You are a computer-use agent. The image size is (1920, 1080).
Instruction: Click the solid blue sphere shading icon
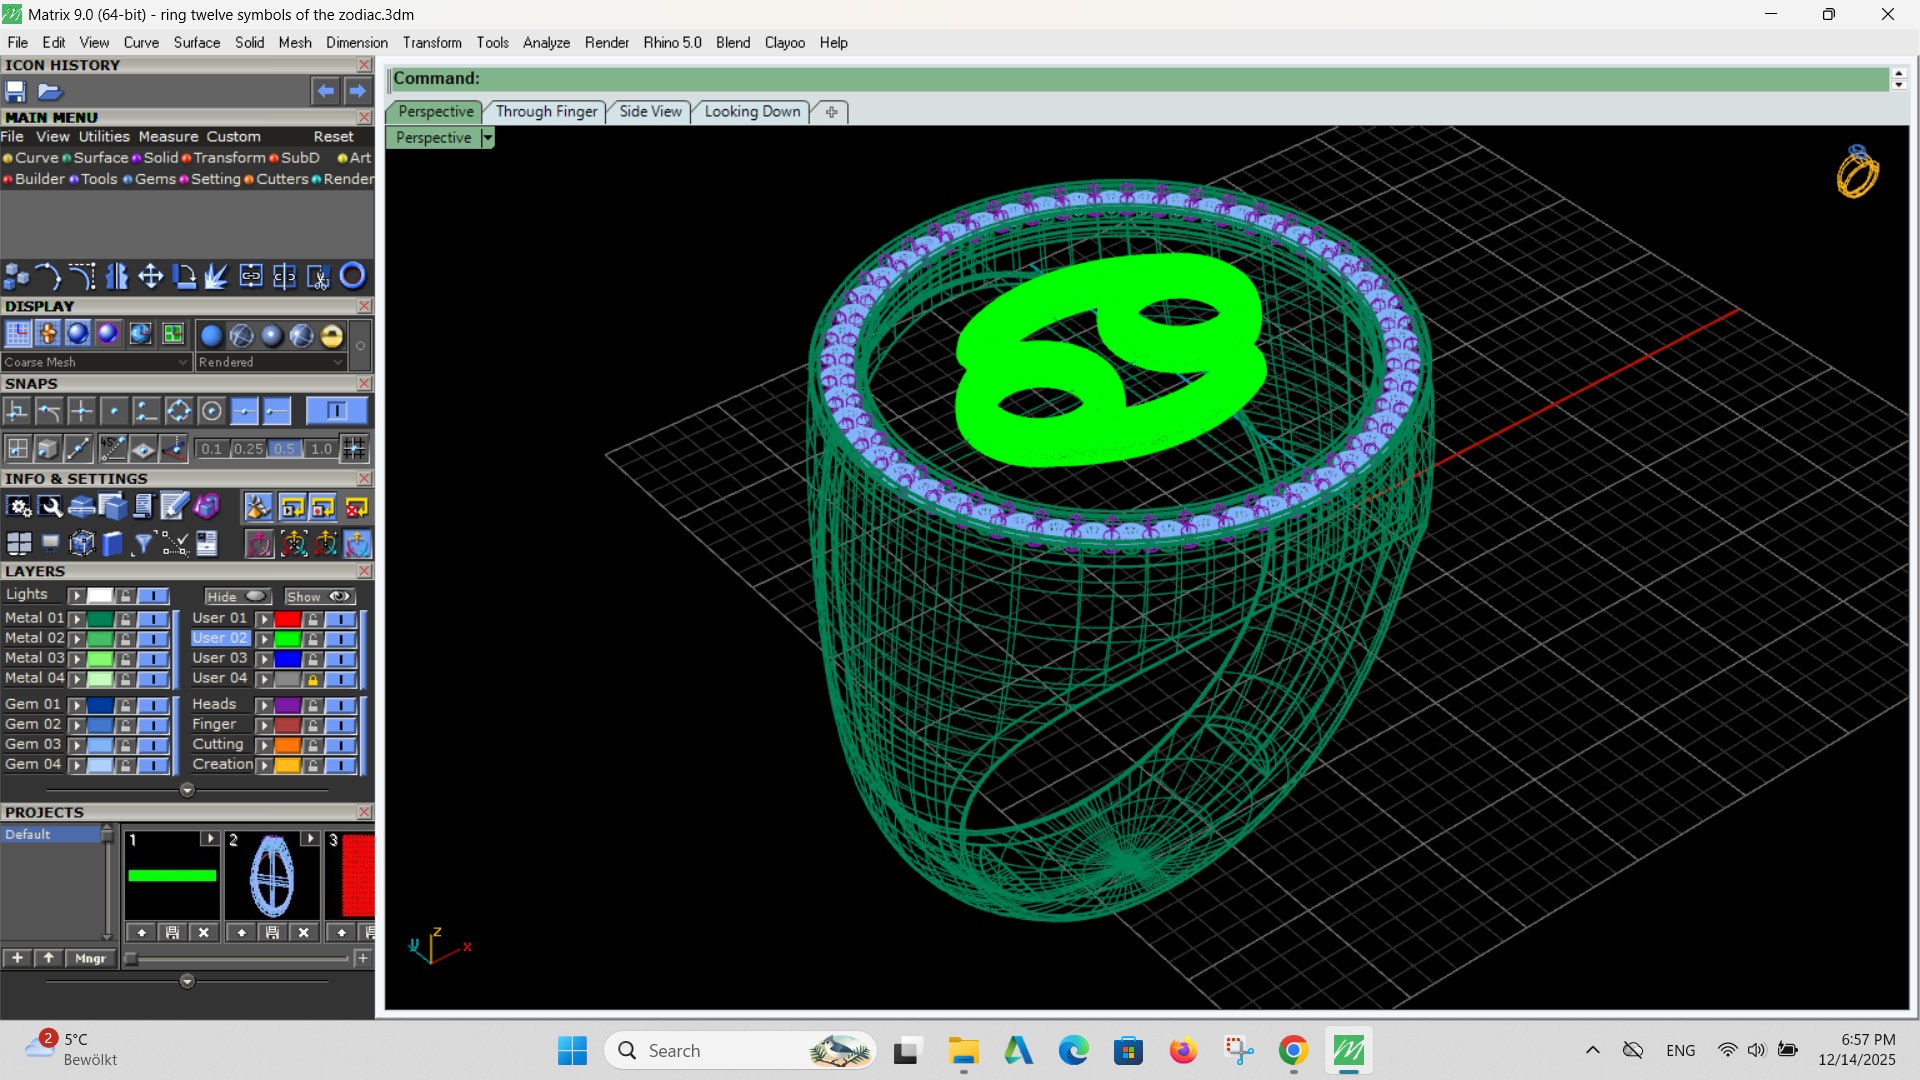coord(211,336)
